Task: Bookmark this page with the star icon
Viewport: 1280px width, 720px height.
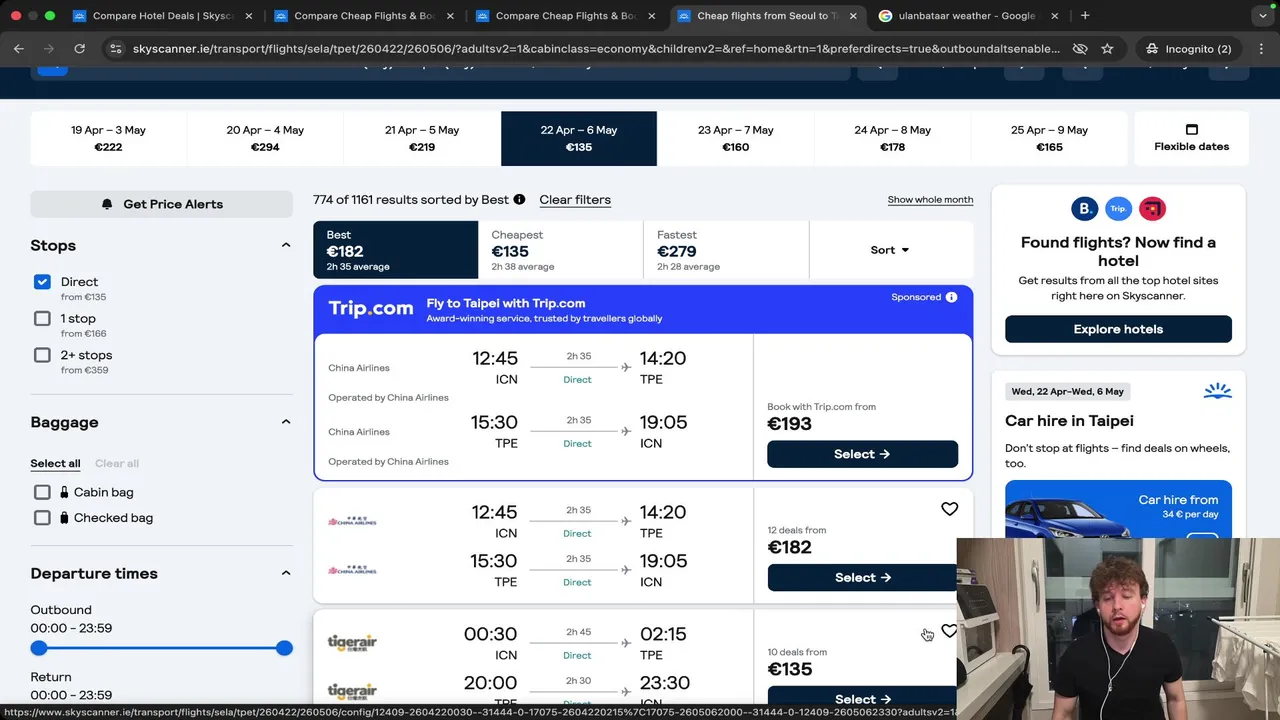Action: 1107,48
